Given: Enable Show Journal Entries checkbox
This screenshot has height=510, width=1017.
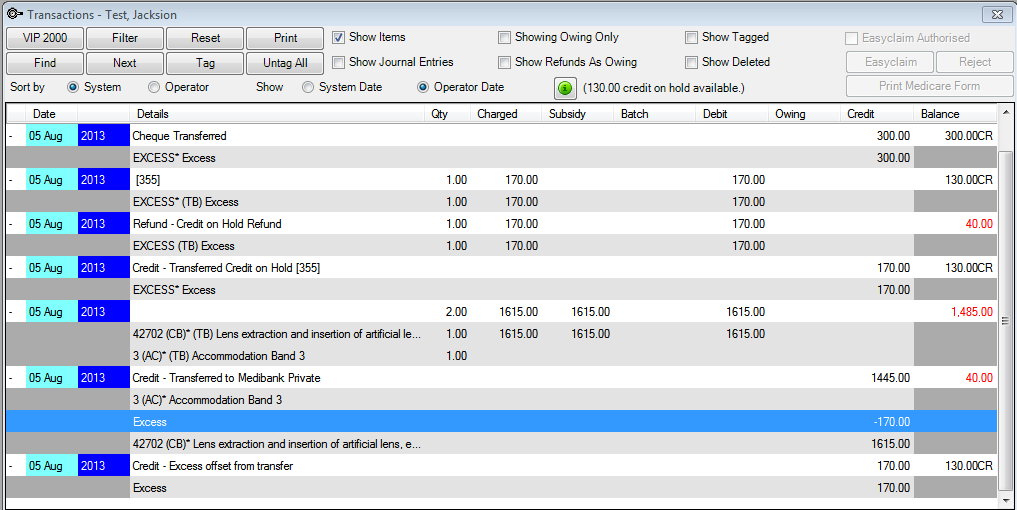Looking at the screenshot, I should coord(338,62).
